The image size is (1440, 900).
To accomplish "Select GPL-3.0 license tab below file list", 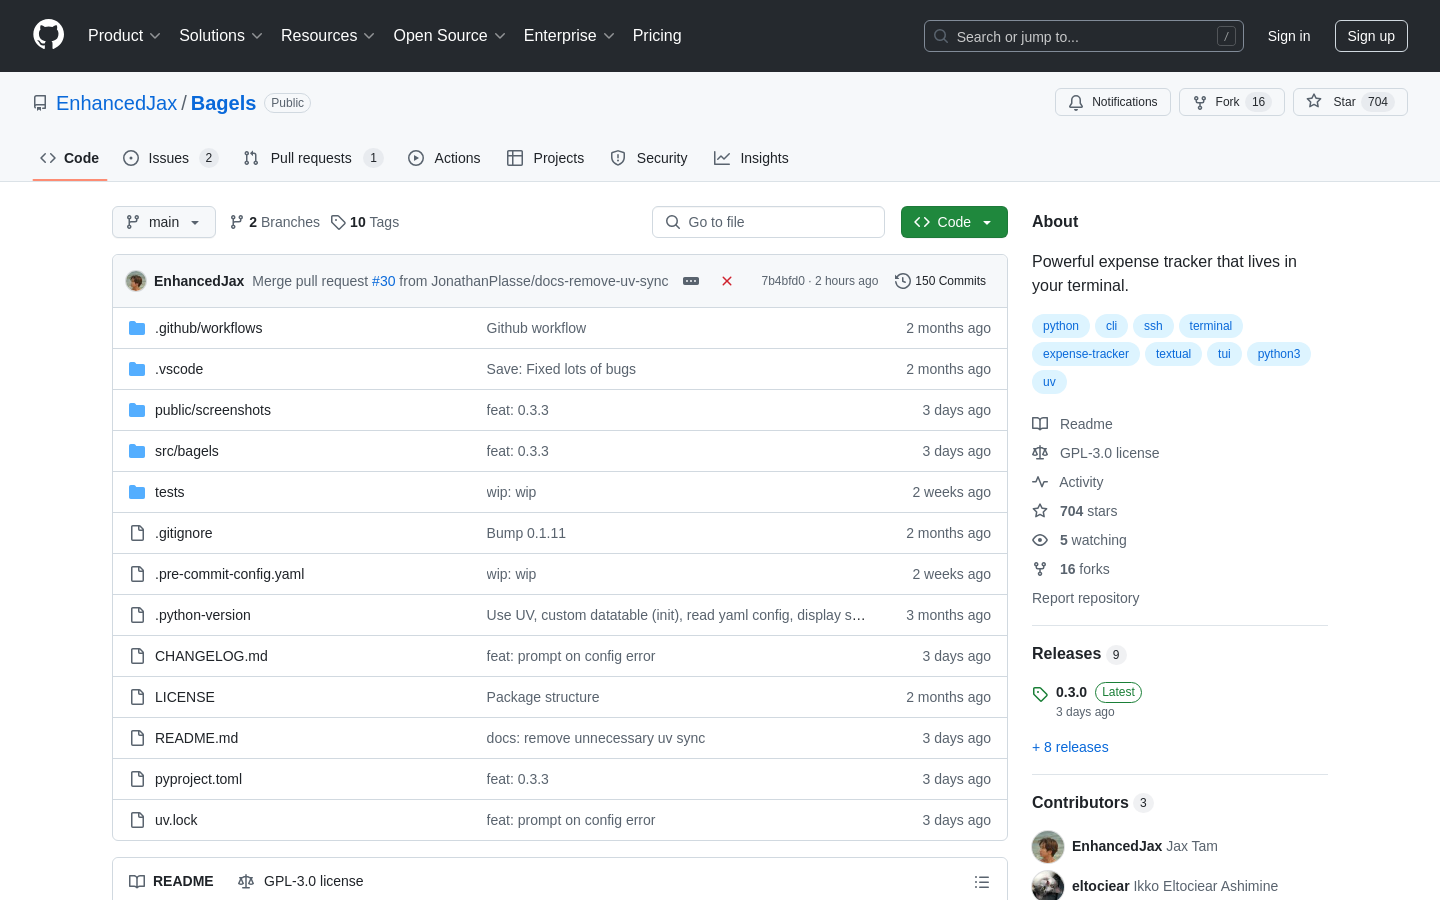I will click(x=300, y=881).
